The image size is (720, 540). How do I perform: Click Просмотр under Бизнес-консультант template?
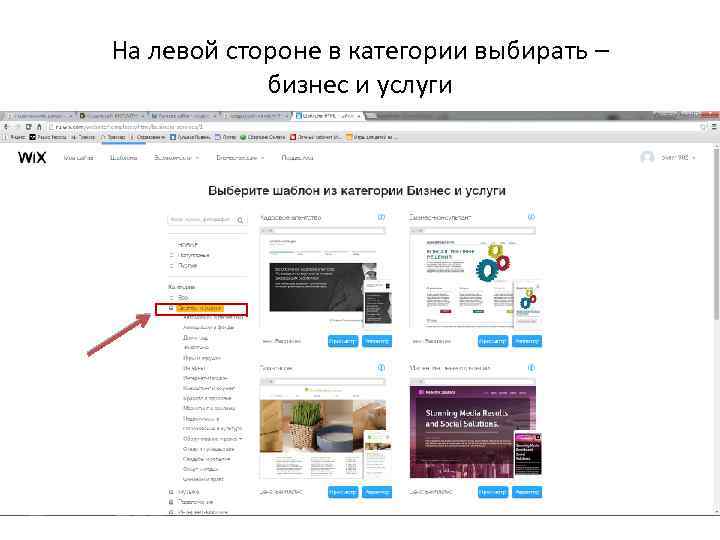coord(493,341)
